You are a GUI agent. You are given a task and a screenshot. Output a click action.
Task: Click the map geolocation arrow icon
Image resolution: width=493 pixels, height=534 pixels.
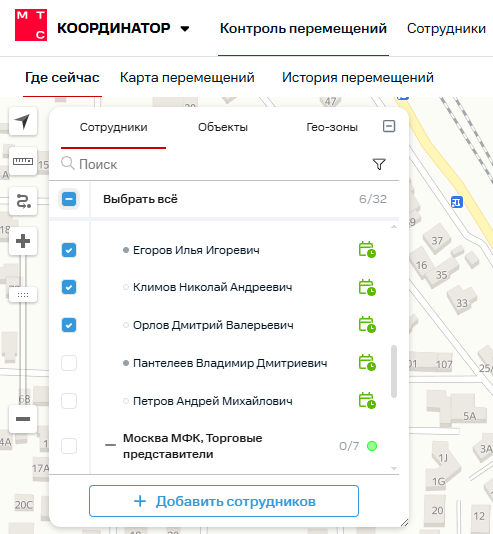pos(23,121)
